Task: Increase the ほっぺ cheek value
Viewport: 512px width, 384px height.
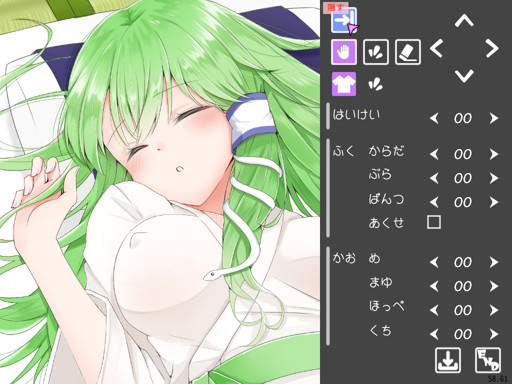Action: [494, 310]
